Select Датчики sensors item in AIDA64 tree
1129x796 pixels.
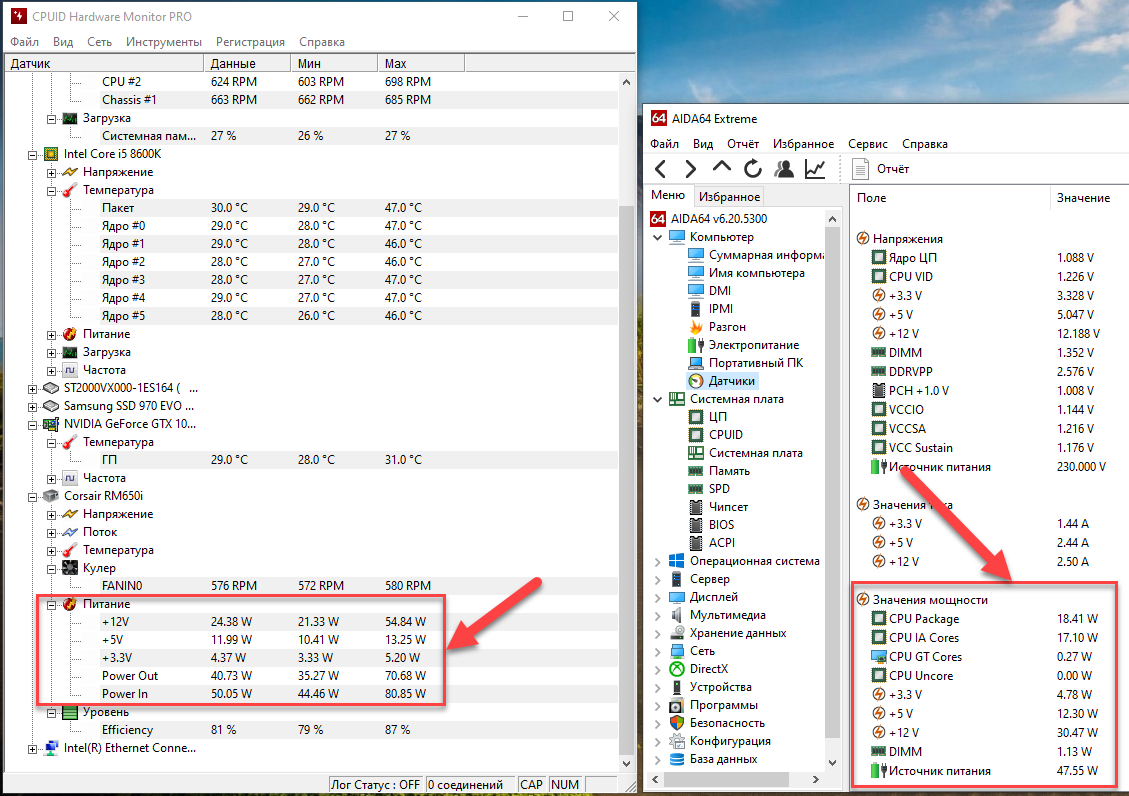pyautogui.click(x=722, y=381)
